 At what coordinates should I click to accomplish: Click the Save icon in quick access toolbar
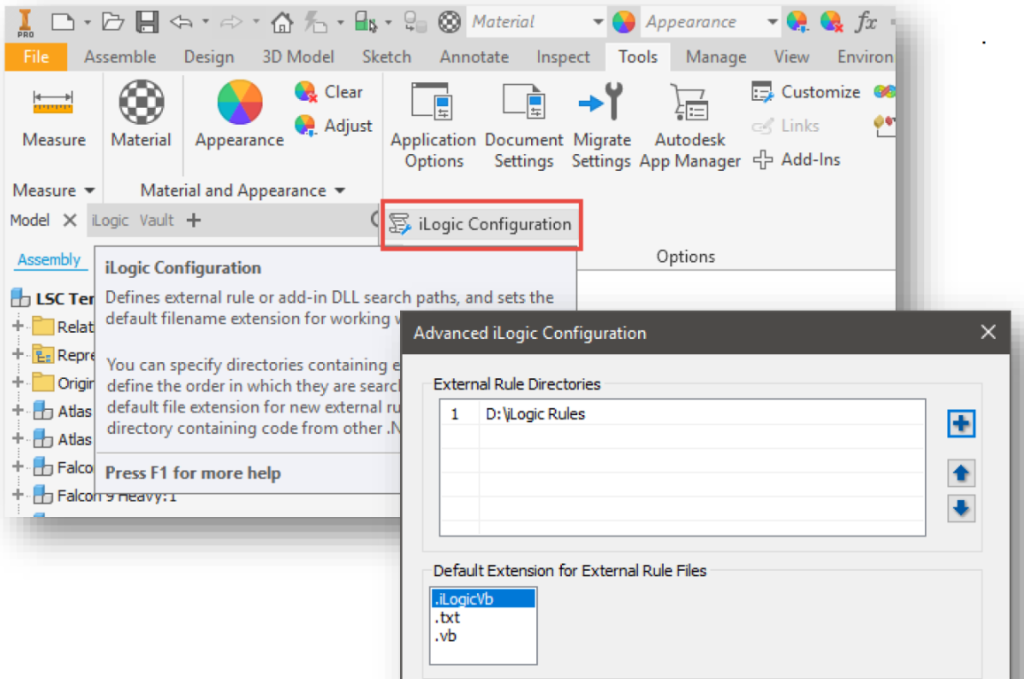coord(147,21)
